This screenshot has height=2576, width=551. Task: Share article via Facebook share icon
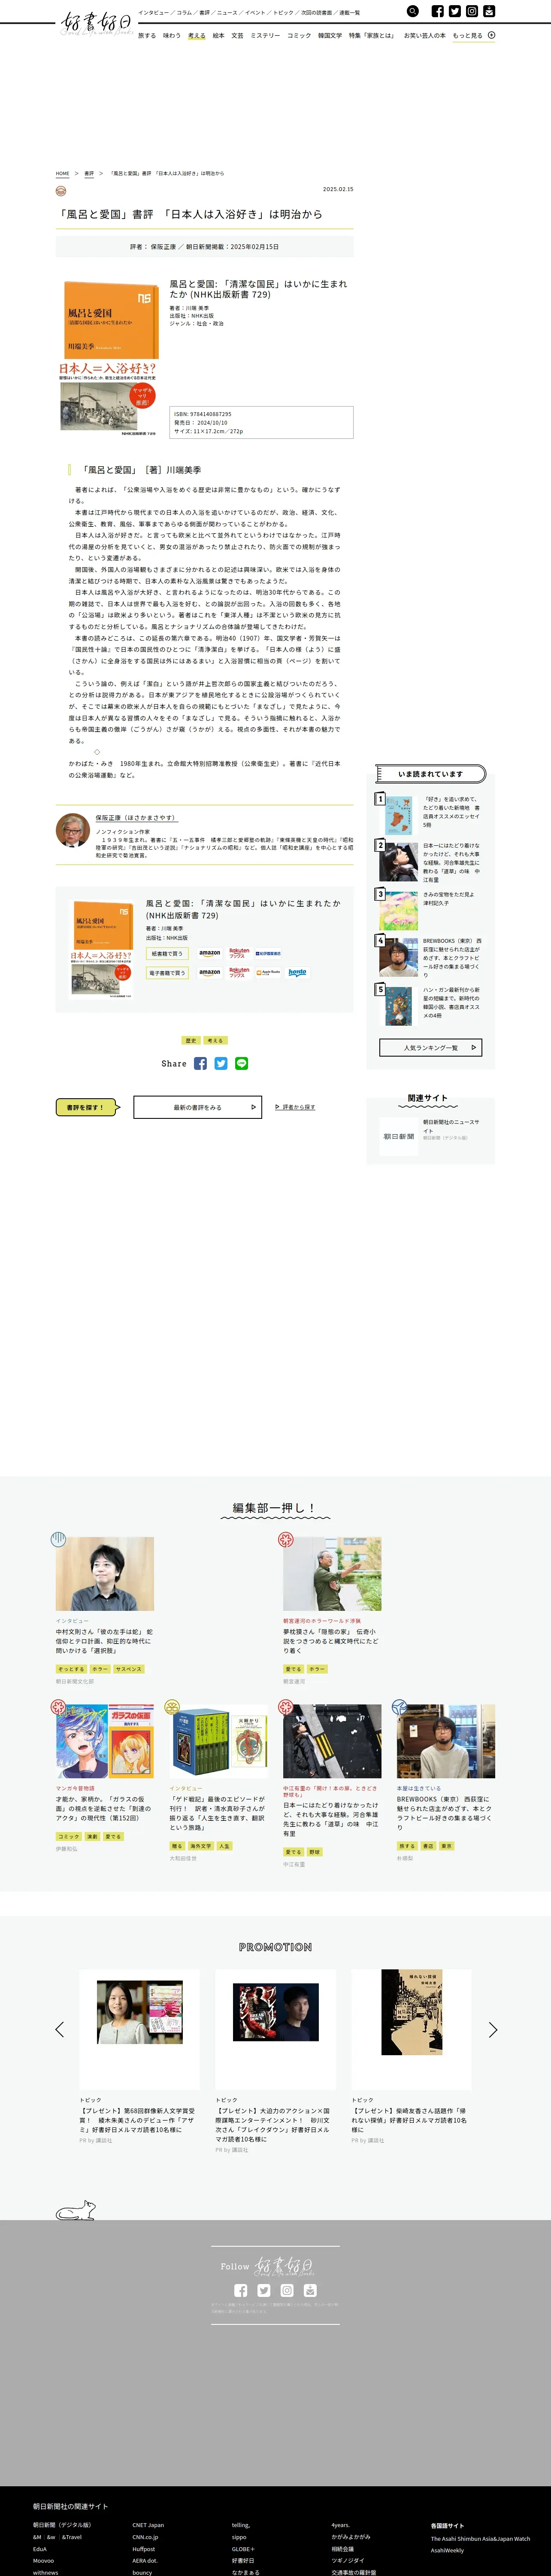(200, 1063)
